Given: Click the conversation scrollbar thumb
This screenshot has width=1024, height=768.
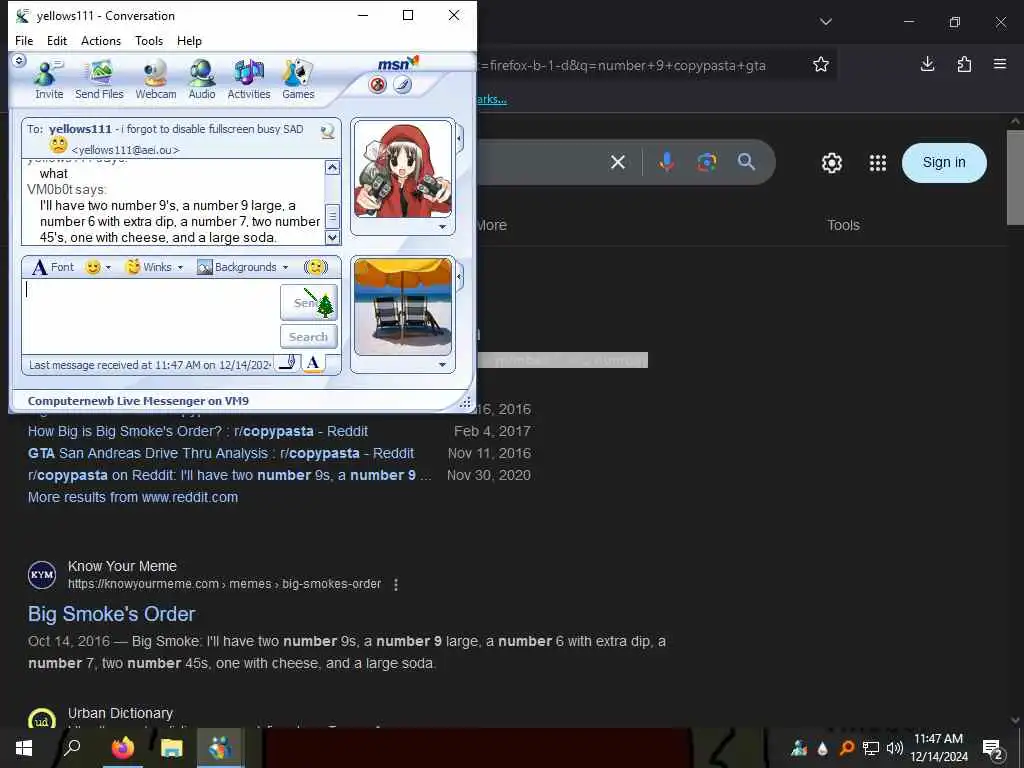Looking at the screenshot, I should point(332,216).
